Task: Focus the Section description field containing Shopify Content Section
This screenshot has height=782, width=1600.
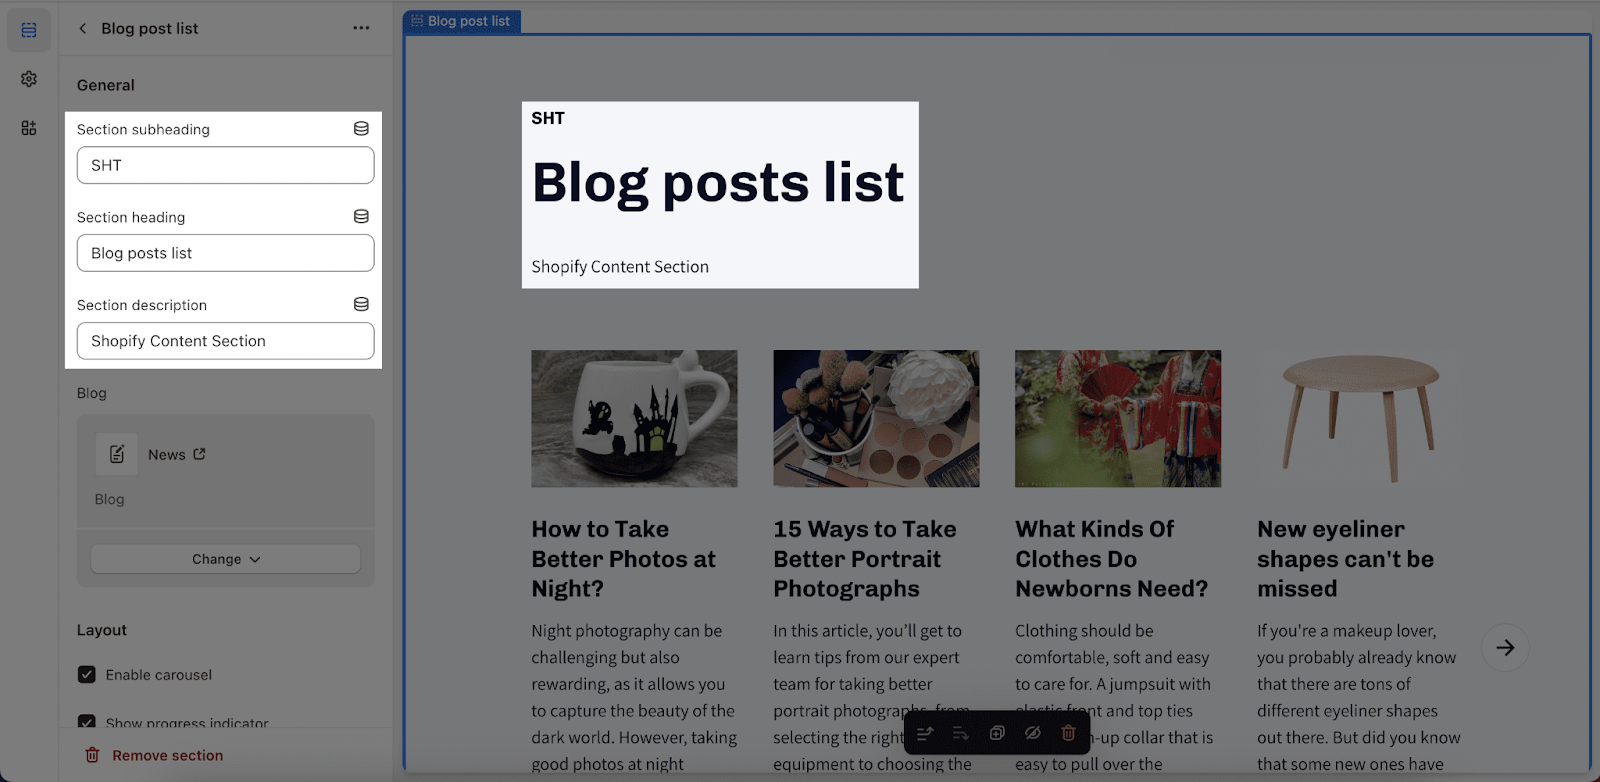Action: click(226, 341)
